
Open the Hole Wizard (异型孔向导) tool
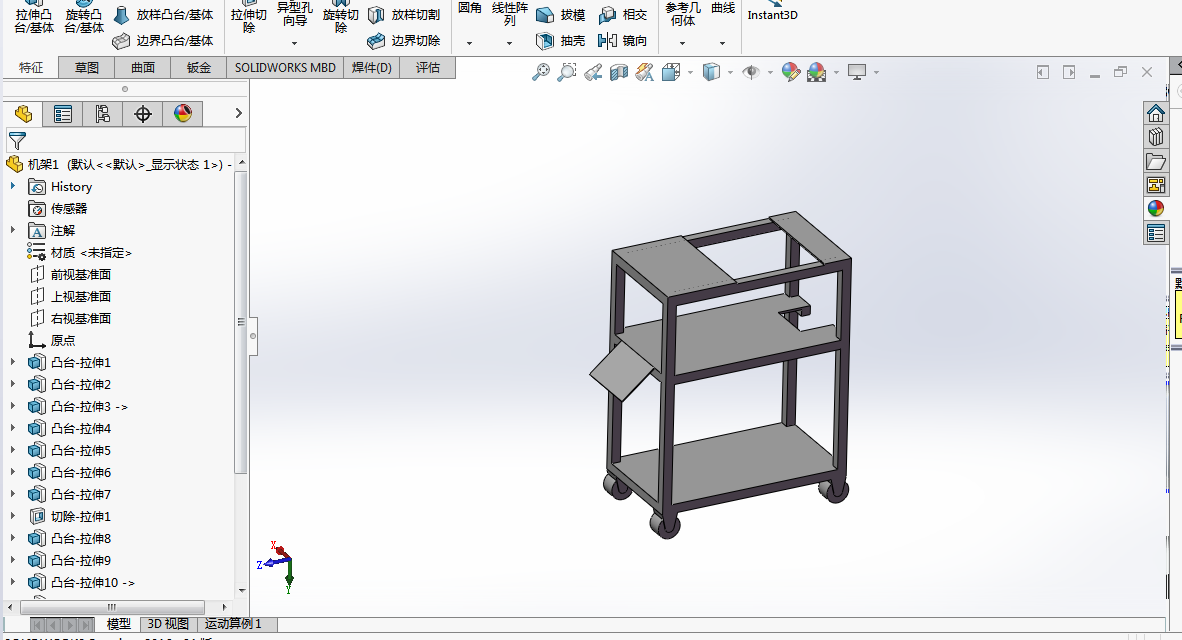pyautogui.click(x=295, y=15)
